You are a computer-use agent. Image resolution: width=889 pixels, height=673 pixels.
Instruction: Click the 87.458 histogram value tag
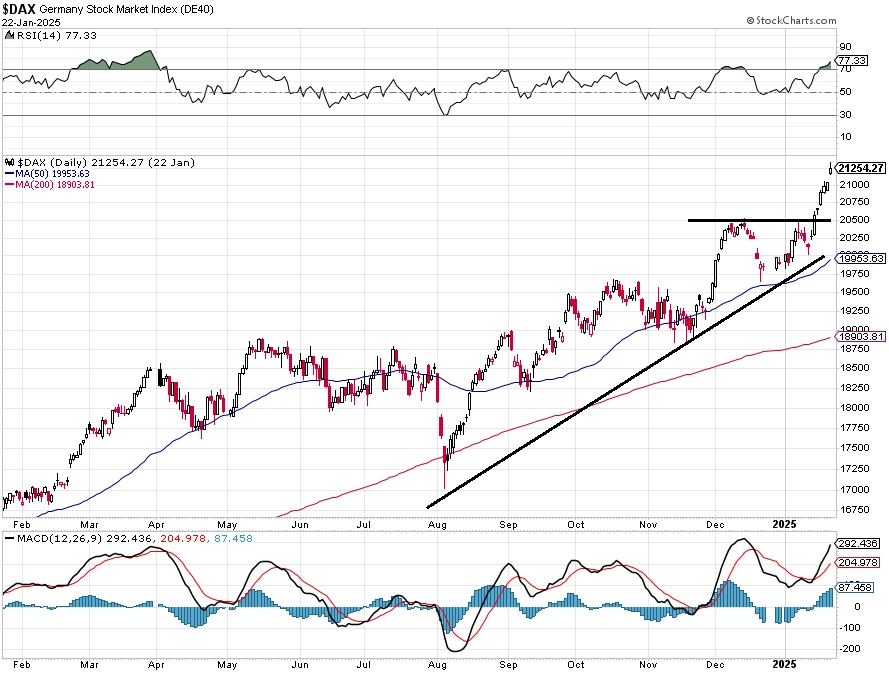(855, 587)
